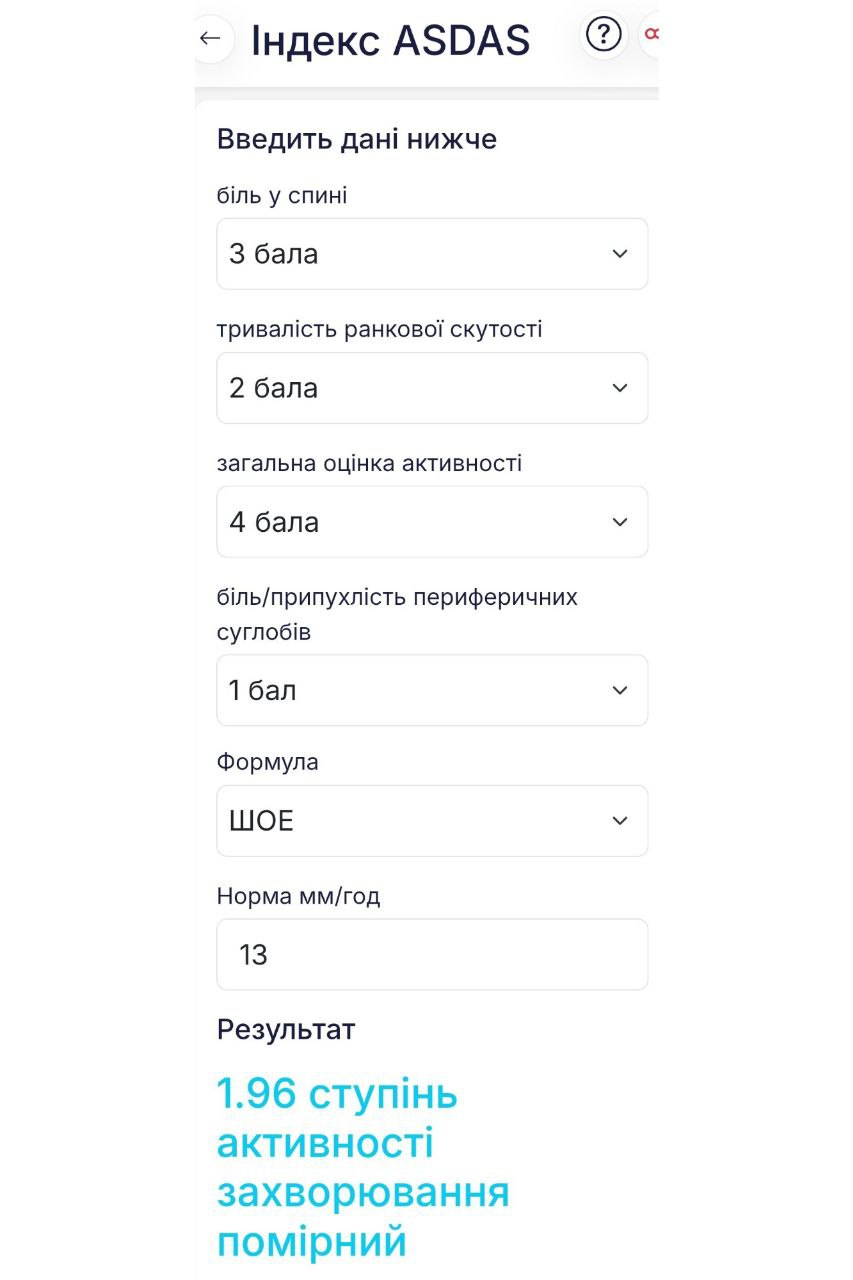The width and height of the screenshot is (853, 1280).
Task: Open the dropdown showing '4 бала'
Action: pos(400,522)
